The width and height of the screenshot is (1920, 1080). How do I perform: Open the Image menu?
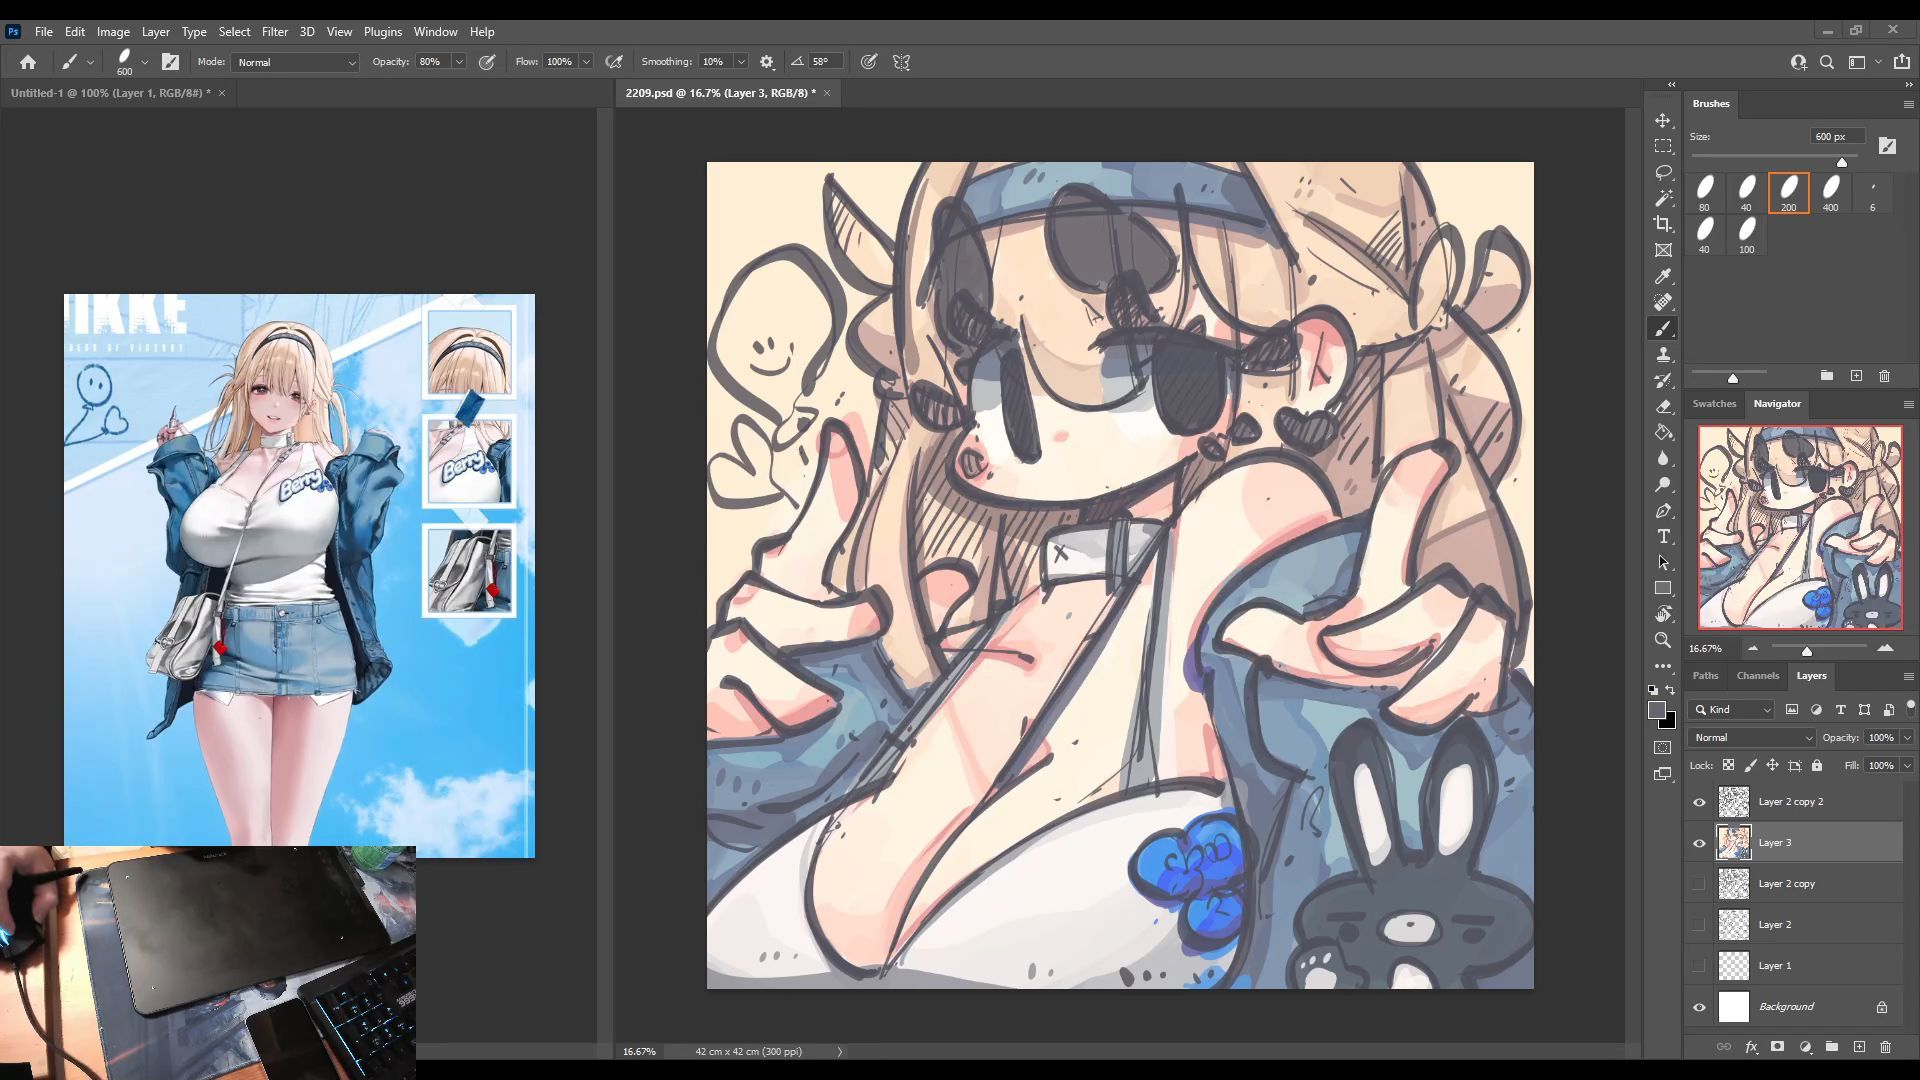113,32
